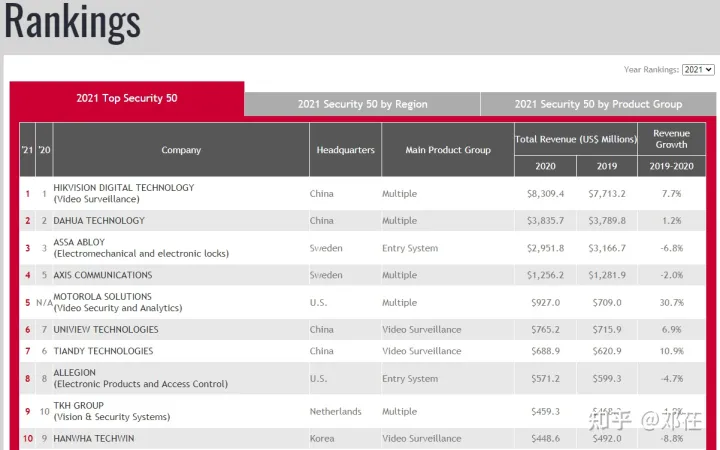Screen dimensions: 720x450
Task: Select Tiandy Technologies company name
Action: point(103,352)
